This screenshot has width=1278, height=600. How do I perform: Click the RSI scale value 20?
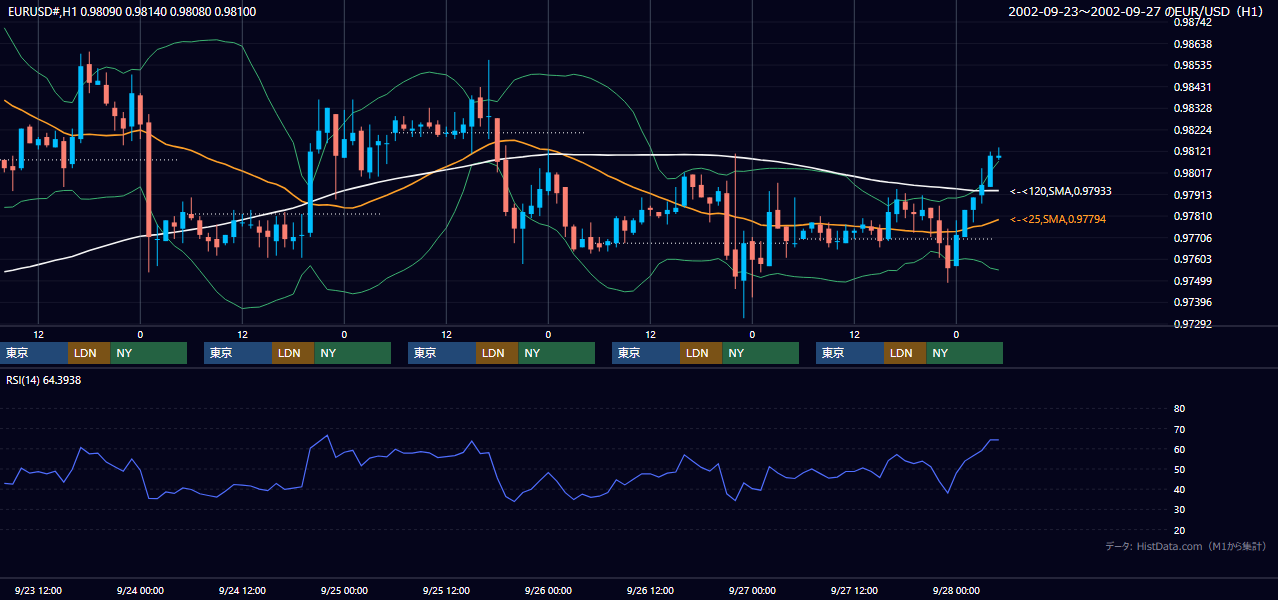tap(1179, 530)
